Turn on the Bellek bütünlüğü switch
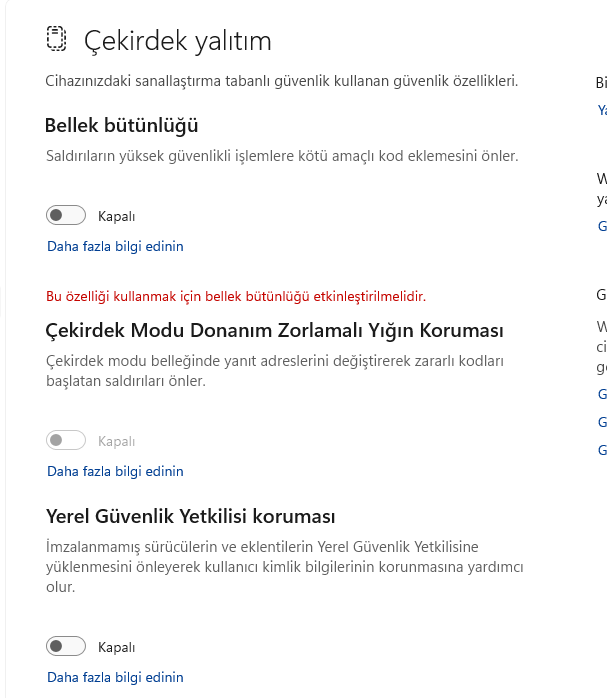This screenshot has width=607, height=698. [x=66, y=215]
